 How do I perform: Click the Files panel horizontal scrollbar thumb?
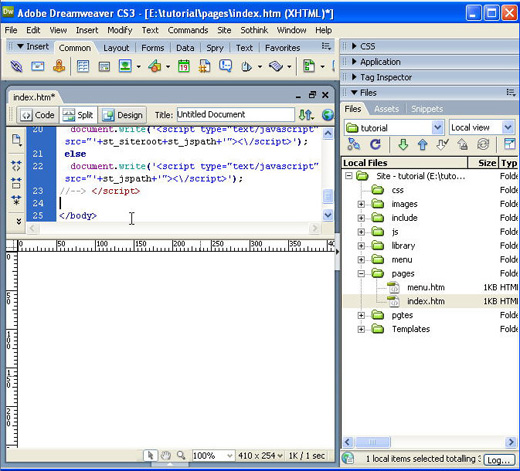click(x=373, y=442)
